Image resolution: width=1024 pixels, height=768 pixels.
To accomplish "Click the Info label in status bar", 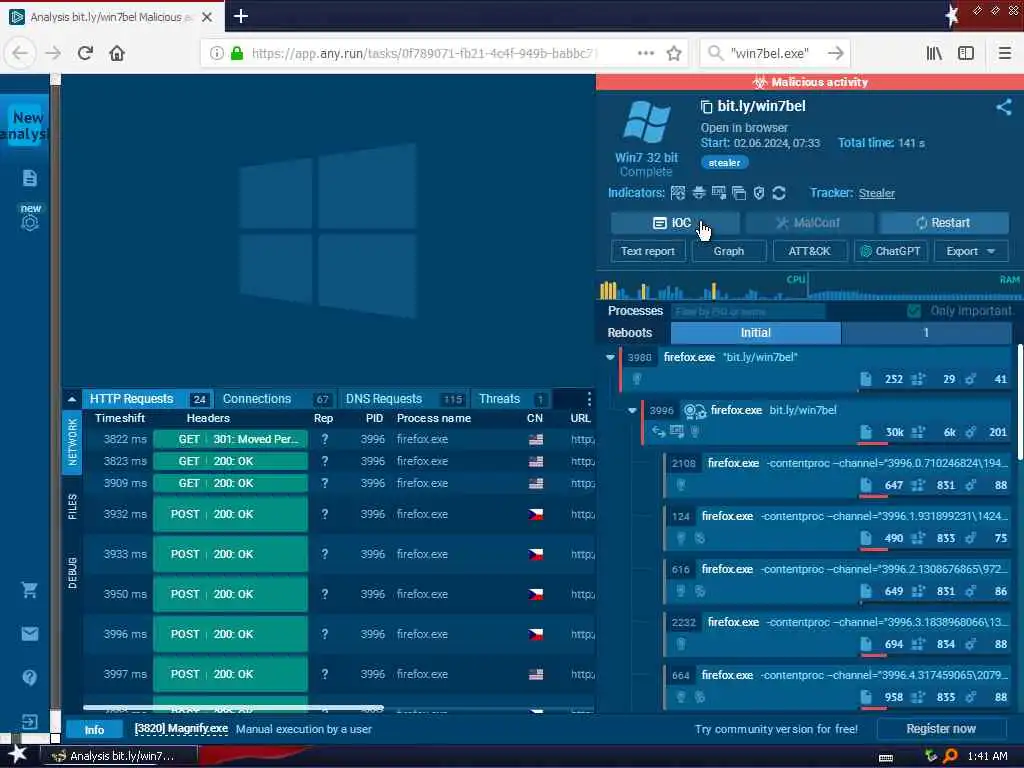I will [94, 729].
